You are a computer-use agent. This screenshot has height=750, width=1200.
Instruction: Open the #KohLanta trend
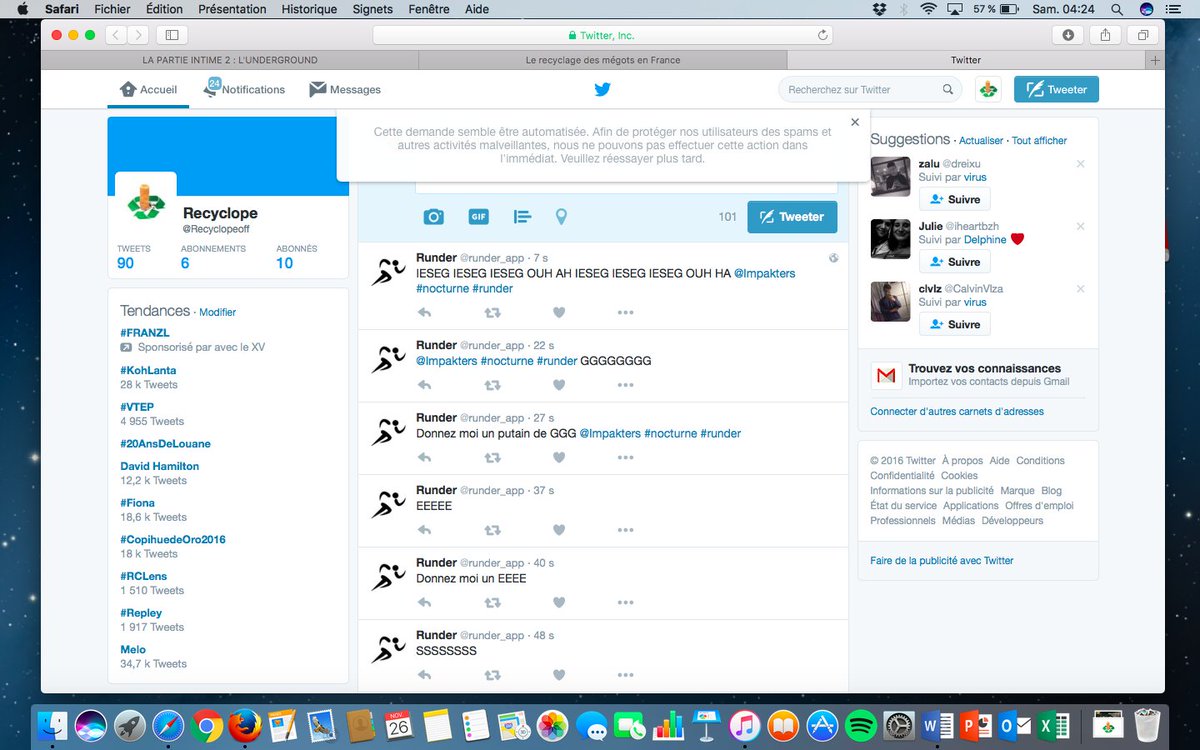[148, 370]
